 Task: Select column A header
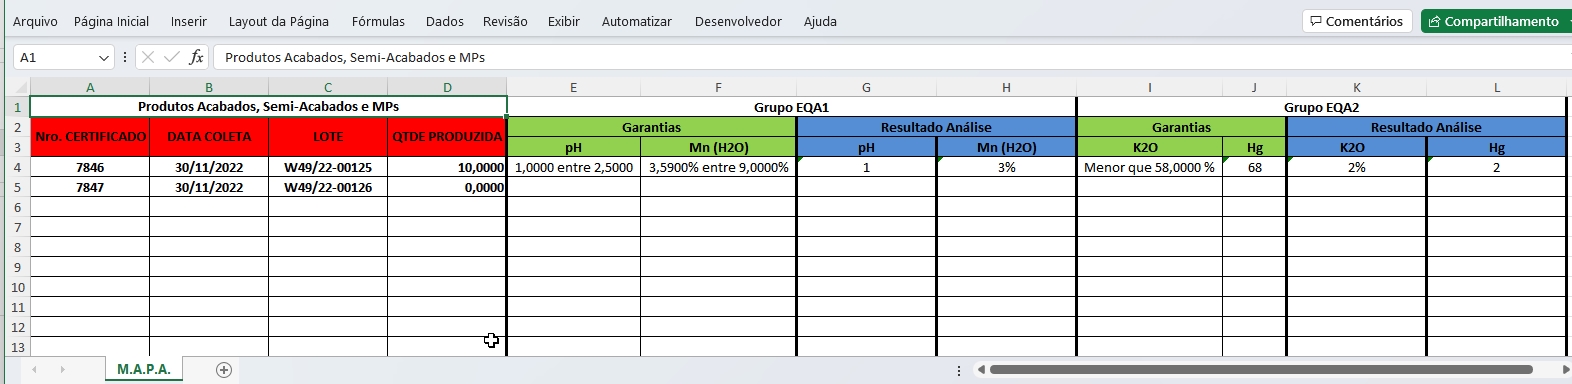tap(90, 87)
